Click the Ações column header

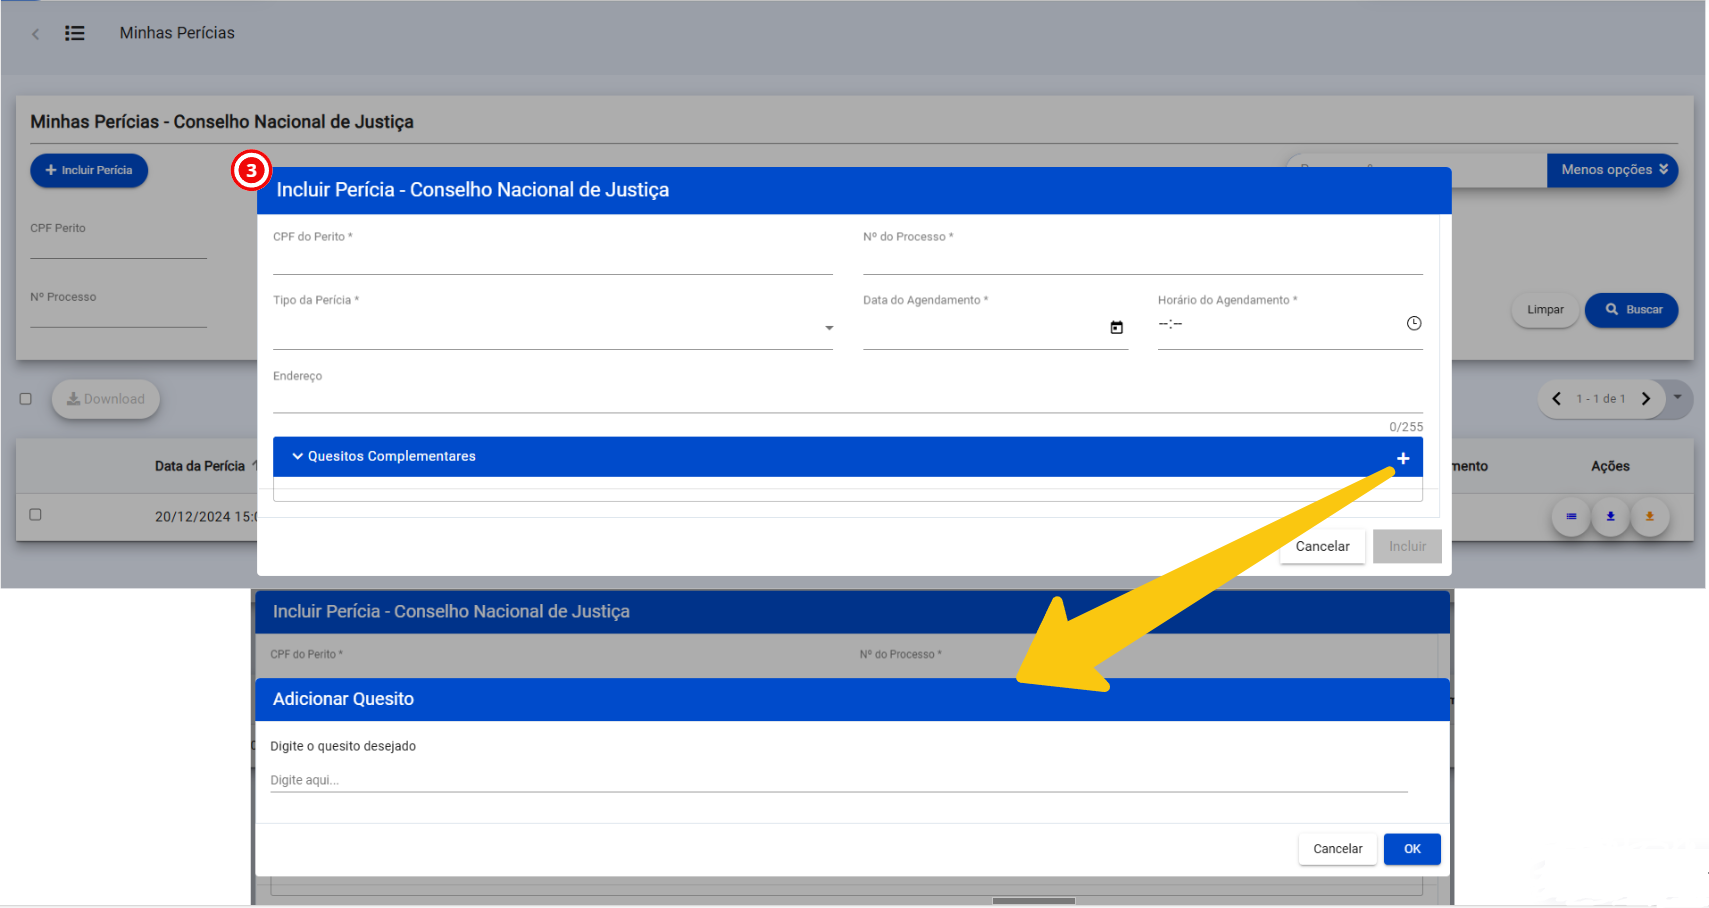click(x=1610, y=466)
